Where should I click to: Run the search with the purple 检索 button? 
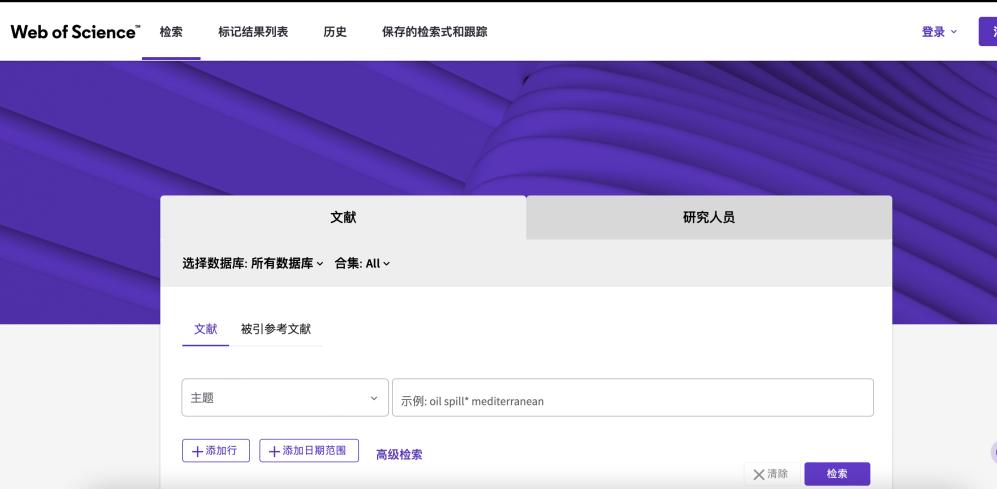pyautogui.click(x=837, y=474)
